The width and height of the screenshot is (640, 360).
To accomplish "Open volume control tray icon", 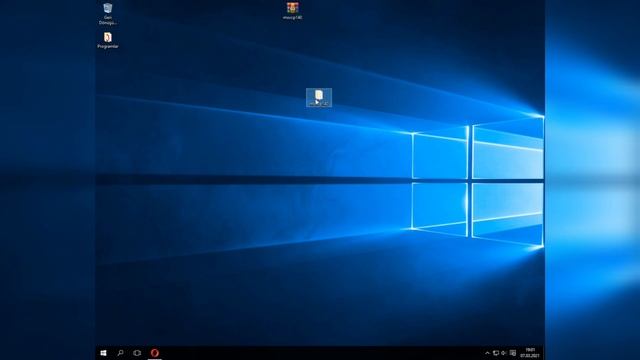I will pyautogui.click(x=504, y=353).
